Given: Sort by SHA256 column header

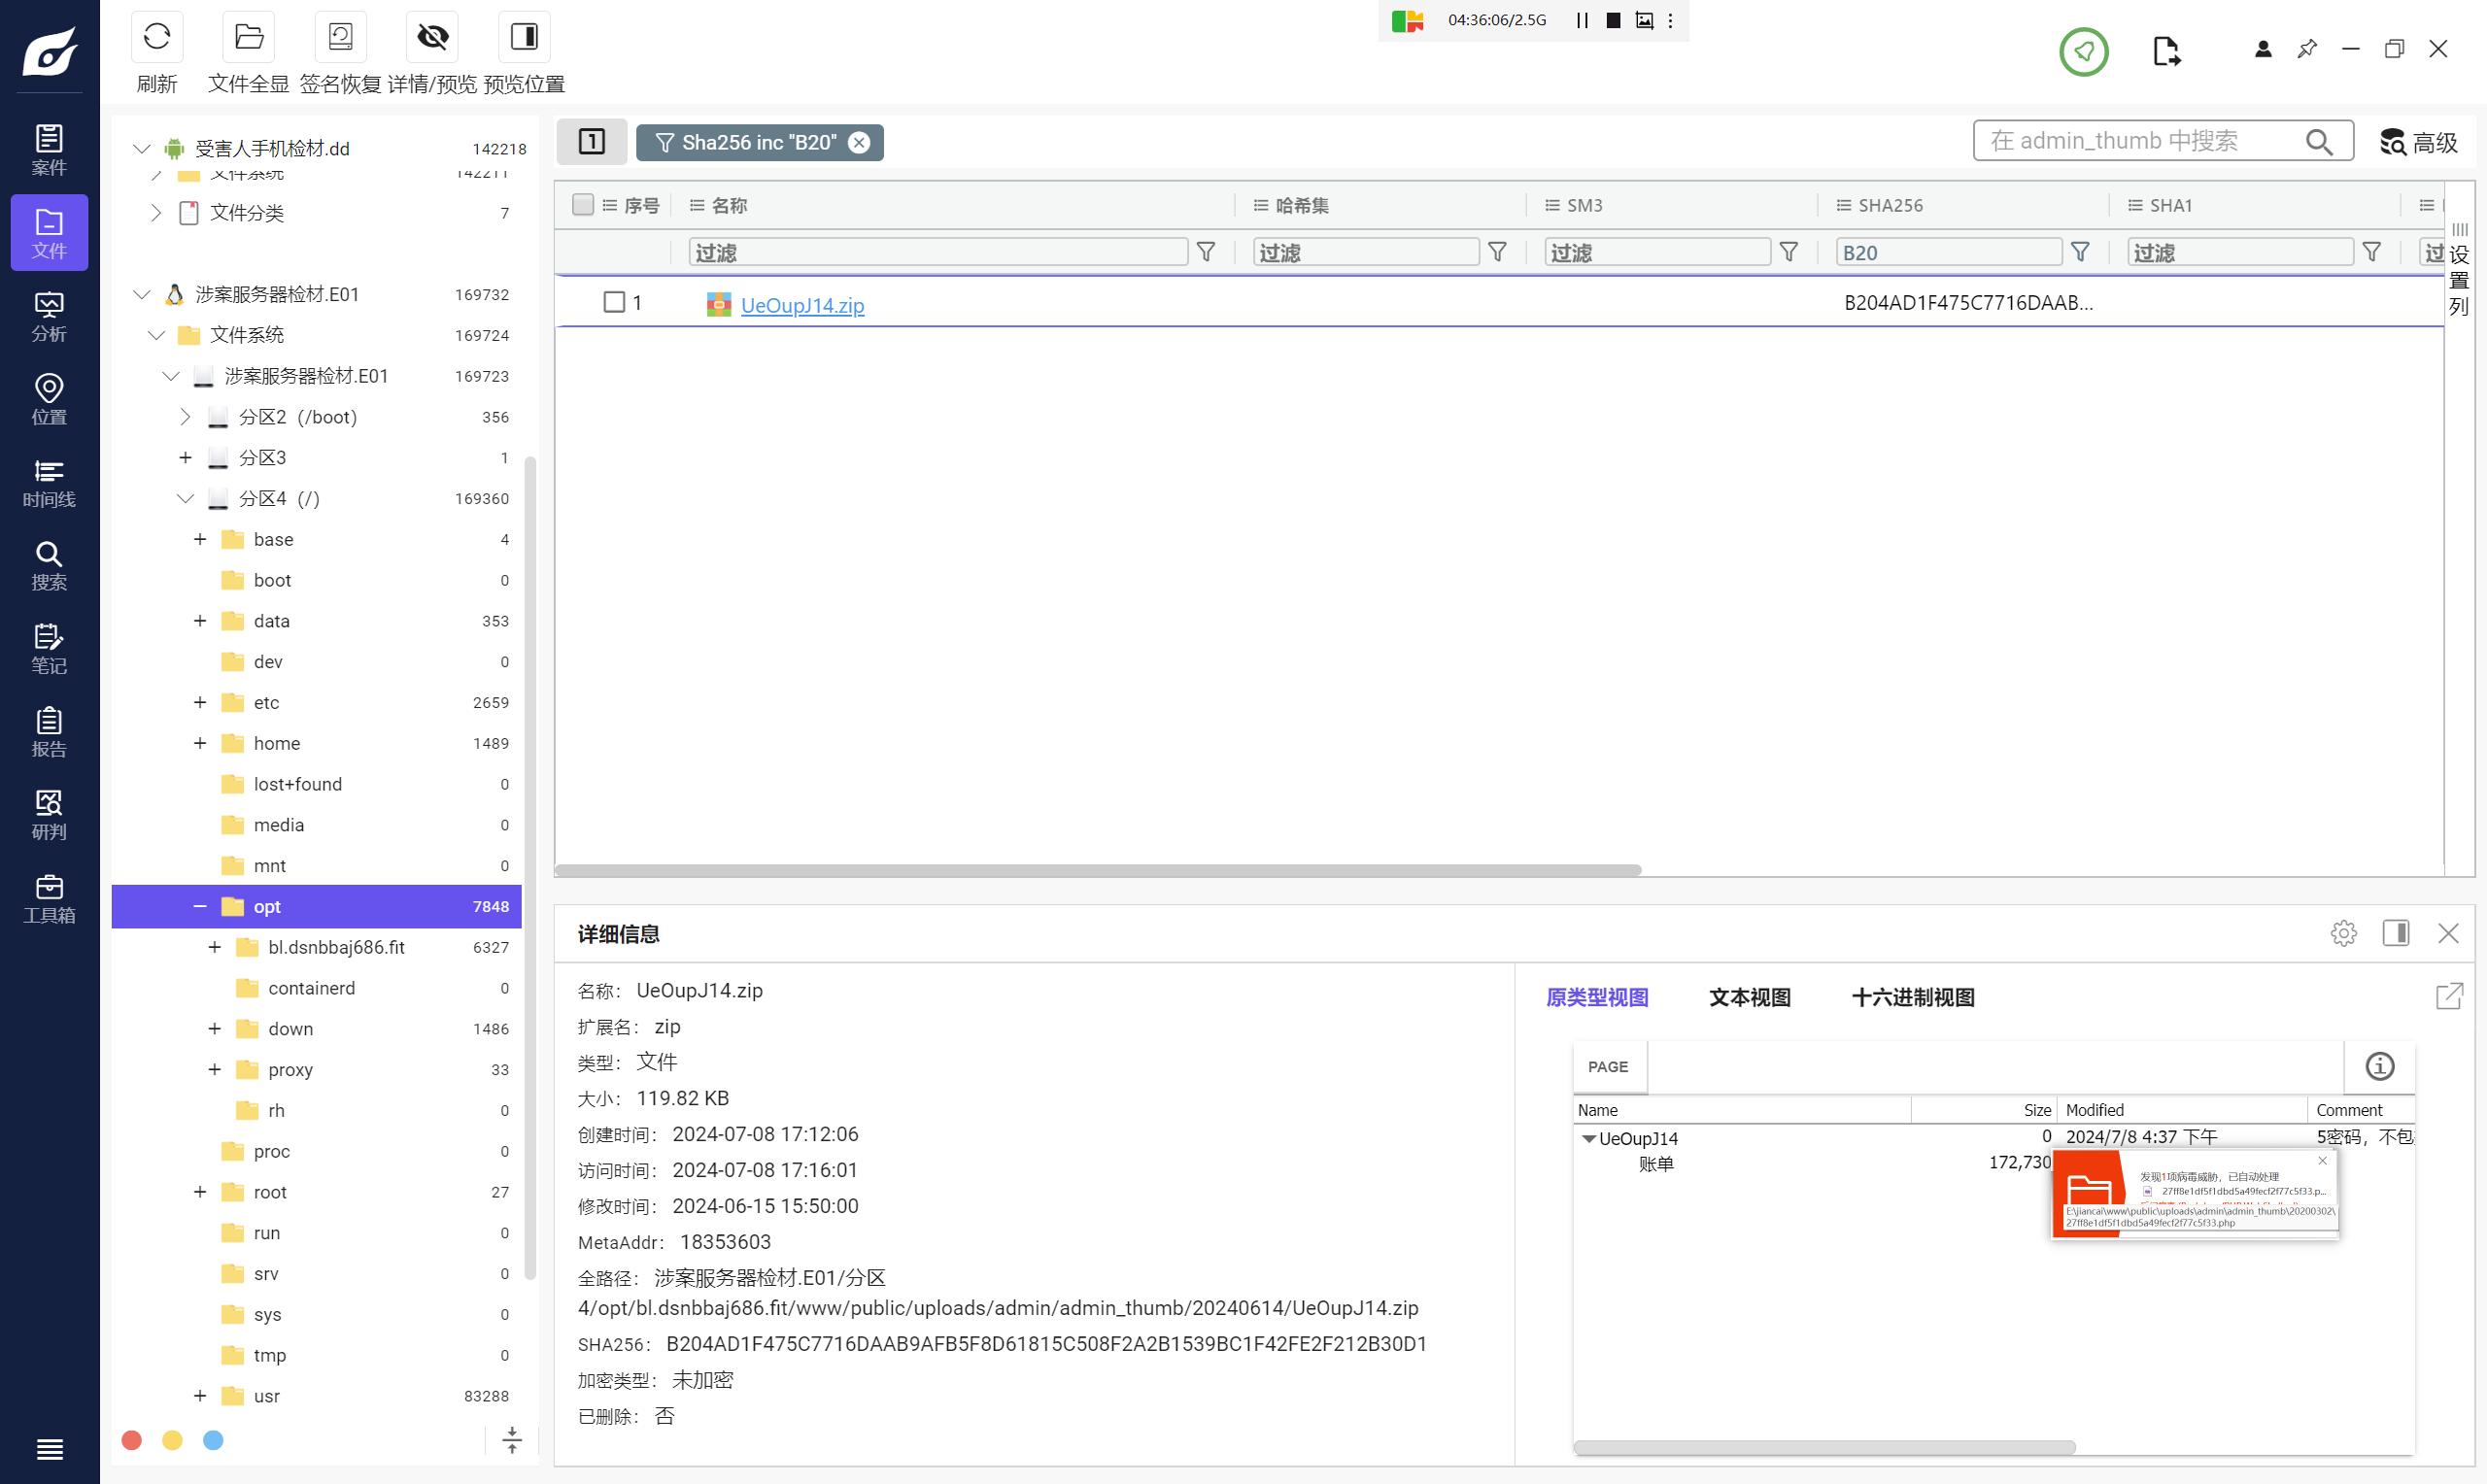Looking at the screenshot, I should point(1890,205).
